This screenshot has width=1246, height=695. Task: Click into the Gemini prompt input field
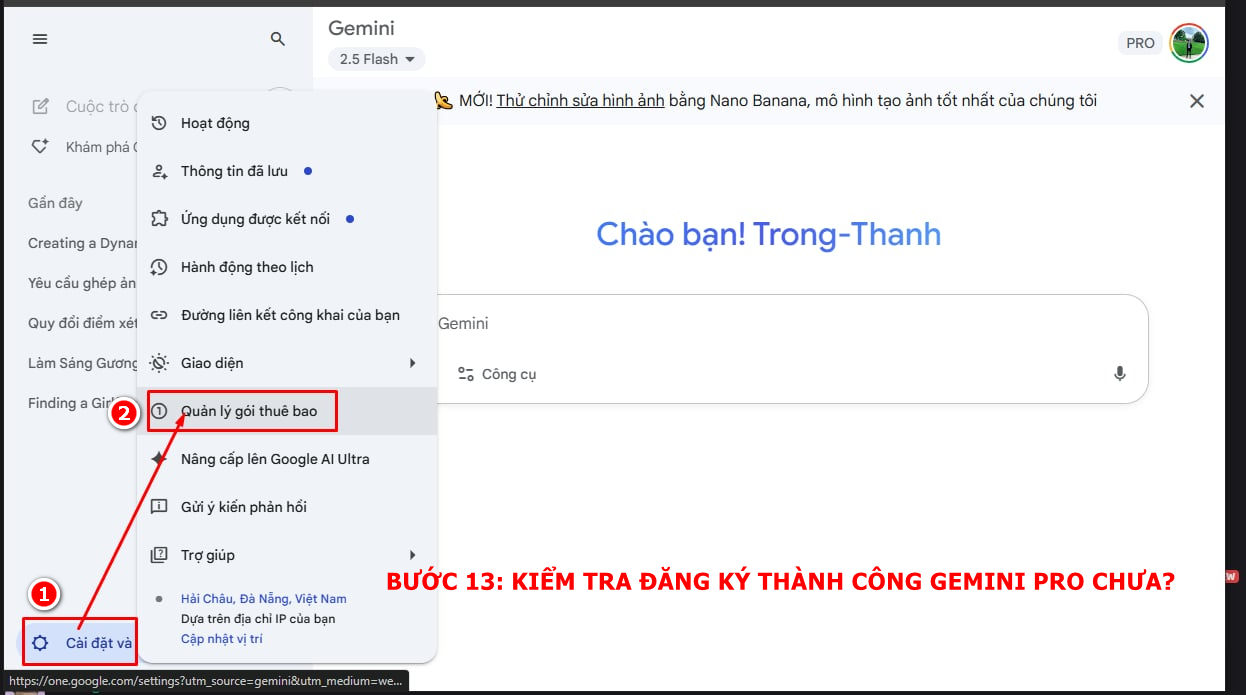click(x=791, y=324)
